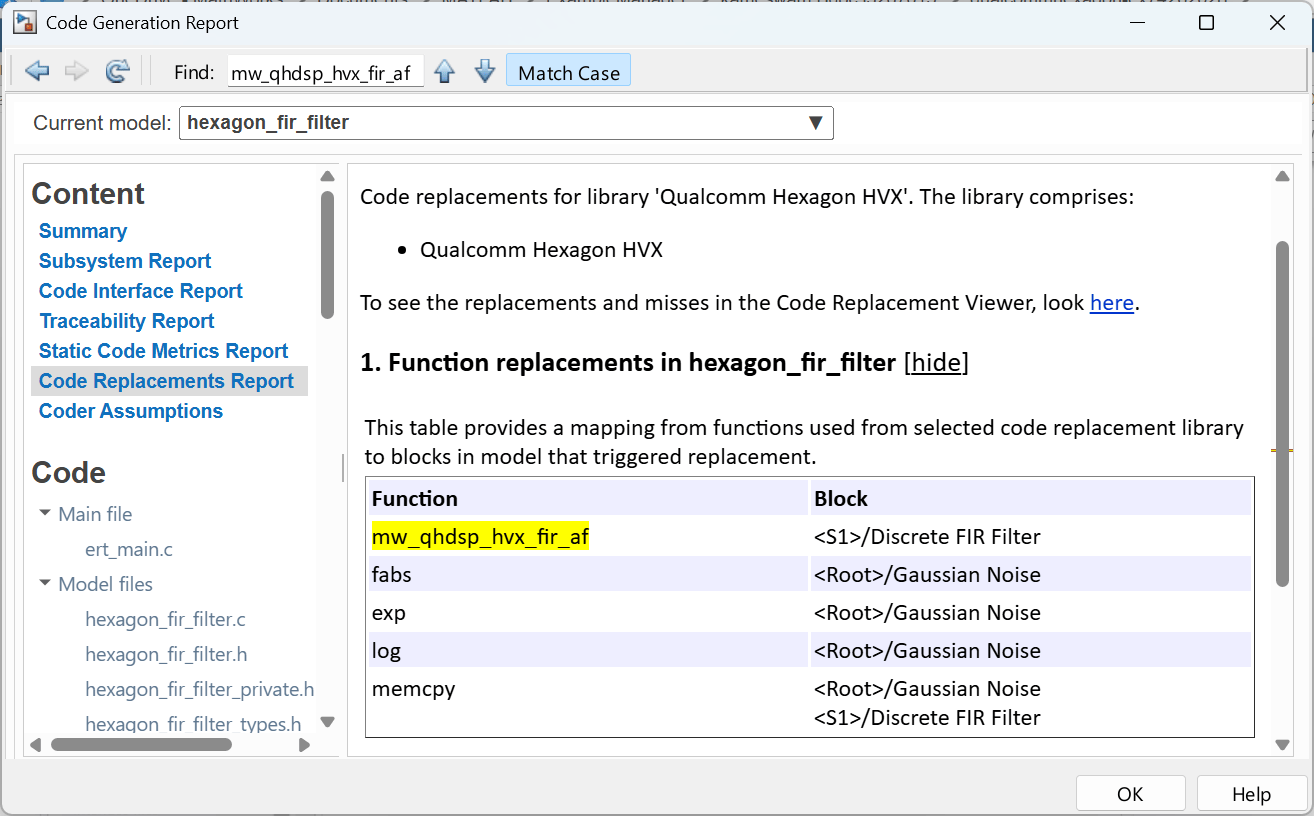Image resolution: width=1314 pixels, height=816 pixels.
Task: Open hexagon_fir_filter_types.h file
Action: pyautogui.click(x=193, y=724)
